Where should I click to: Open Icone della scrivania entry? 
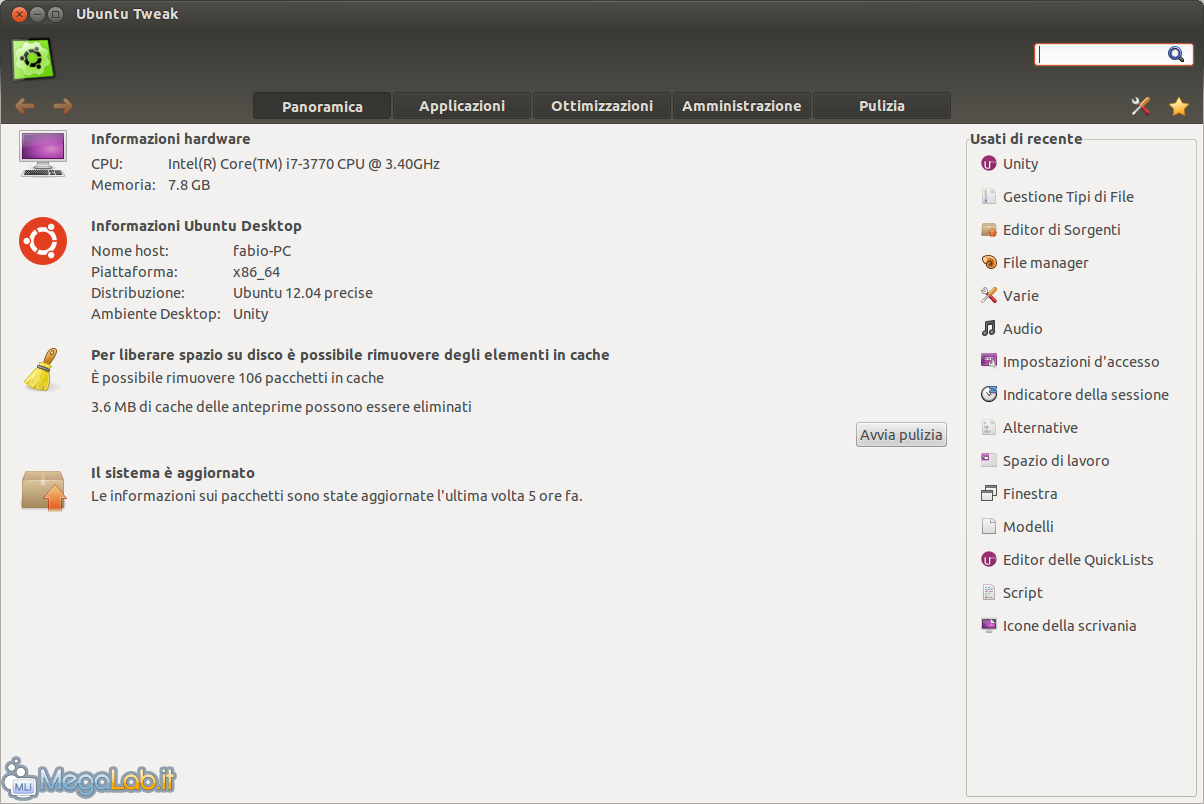coord(1070,626)
